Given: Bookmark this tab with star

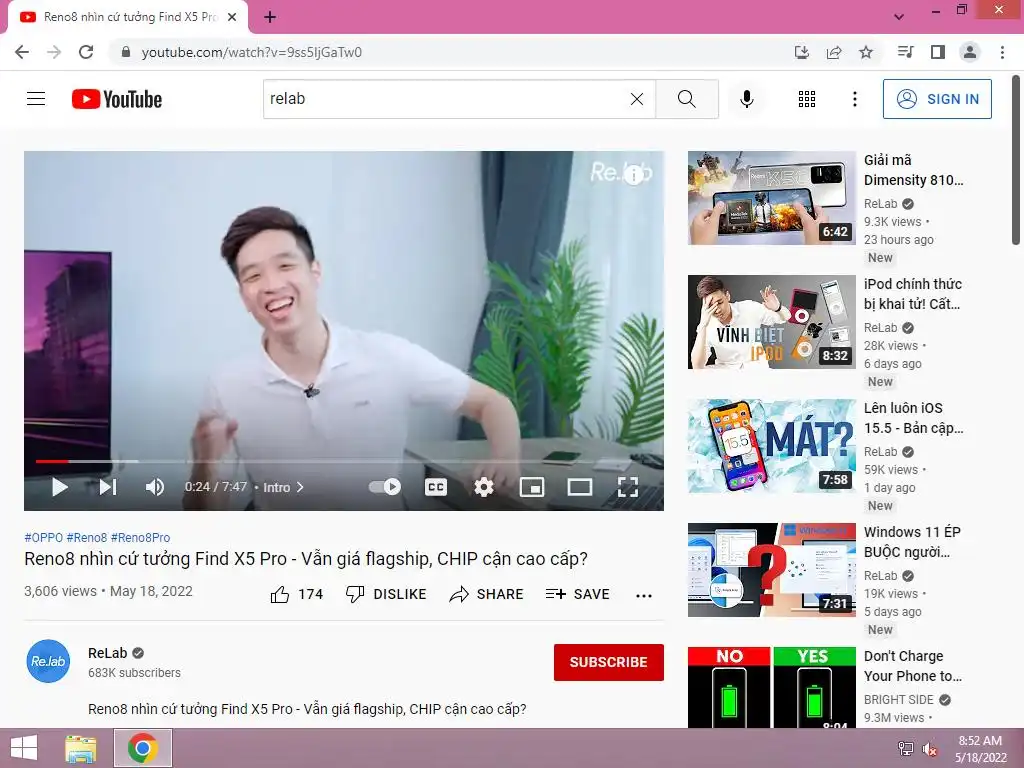Looking at the screenshot, I should pos(866,52).
